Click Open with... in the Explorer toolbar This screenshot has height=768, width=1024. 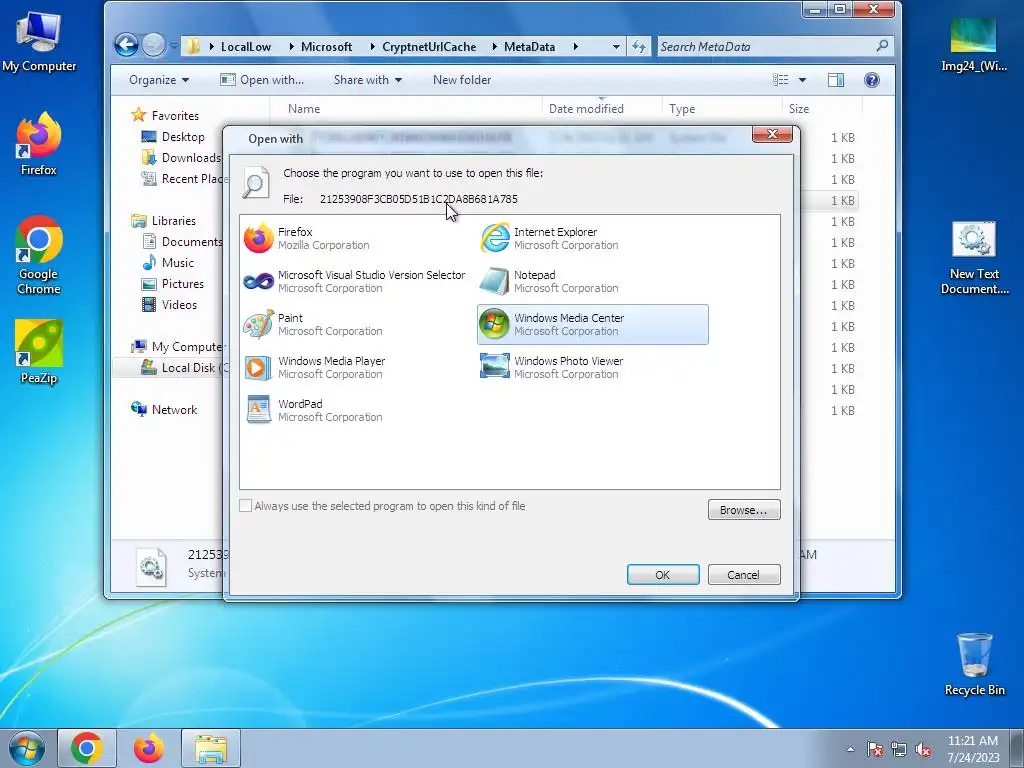pyautogui.click(x=263, y=80)
